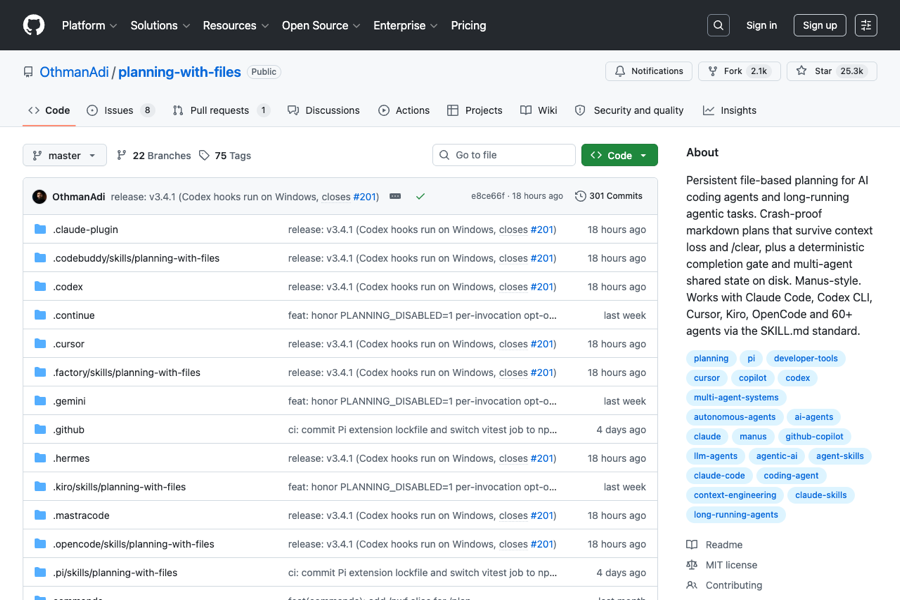Image resolution: width=900 pixels, height=600 pixels.
Task: View the 75 Tags link
Action: [225, 155]
